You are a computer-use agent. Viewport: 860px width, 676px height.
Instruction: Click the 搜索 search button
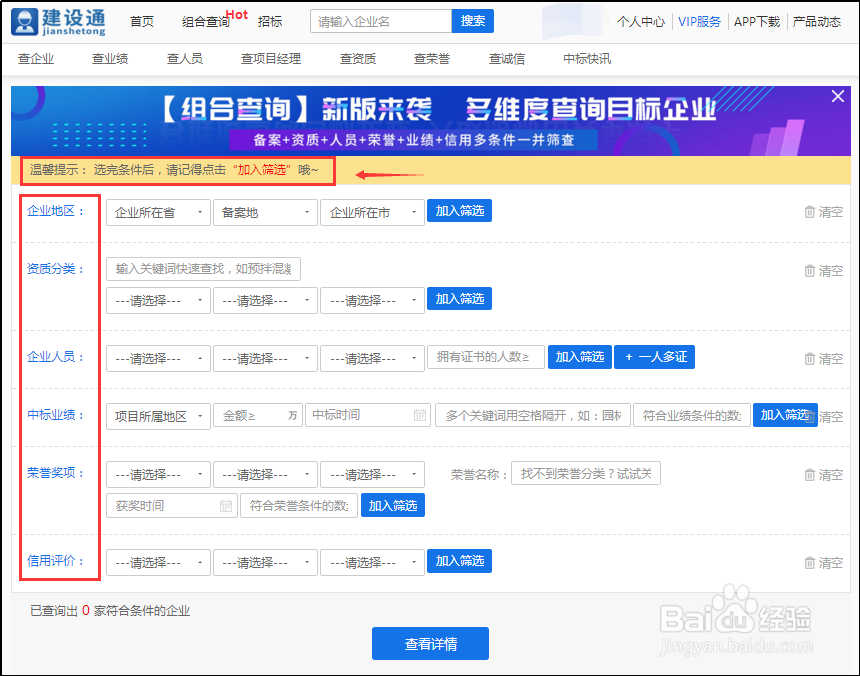(x=472, y=20)
